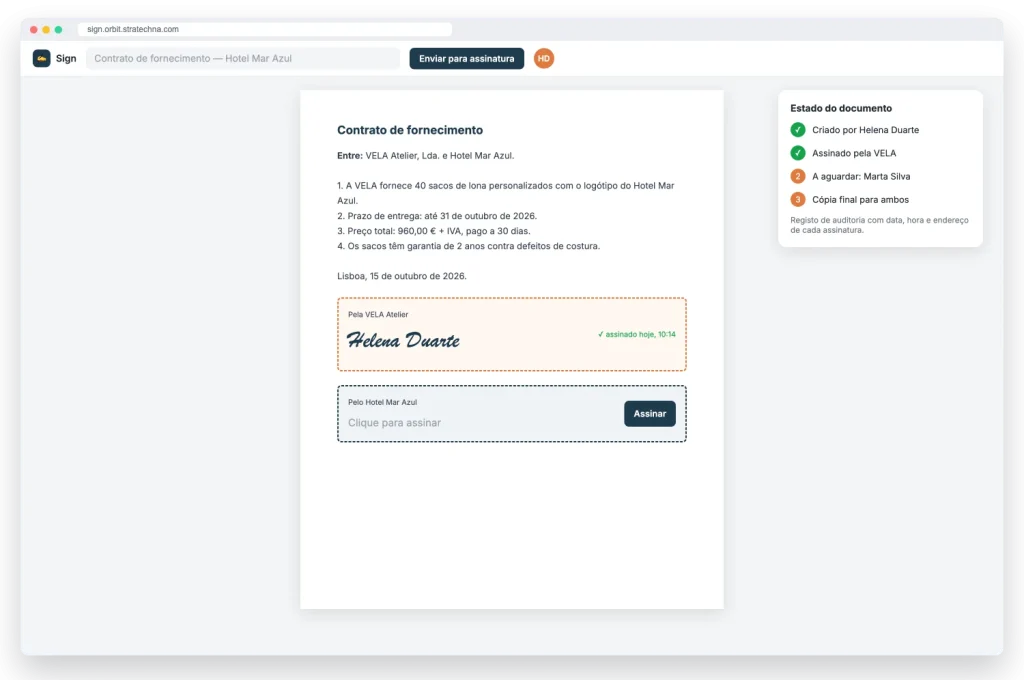Click the Hotel Mar Azul signature field placeholder
The width and height of the screenshot is (1024, 680).
[x=394, y=423]
